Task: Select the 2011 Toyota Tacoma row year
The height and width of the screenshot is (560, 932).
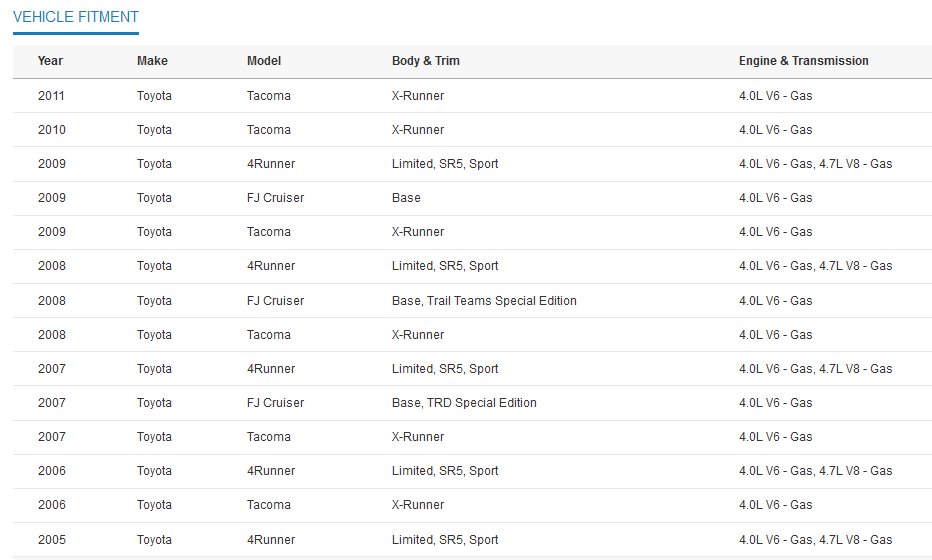Action: (x=51, y=96)
